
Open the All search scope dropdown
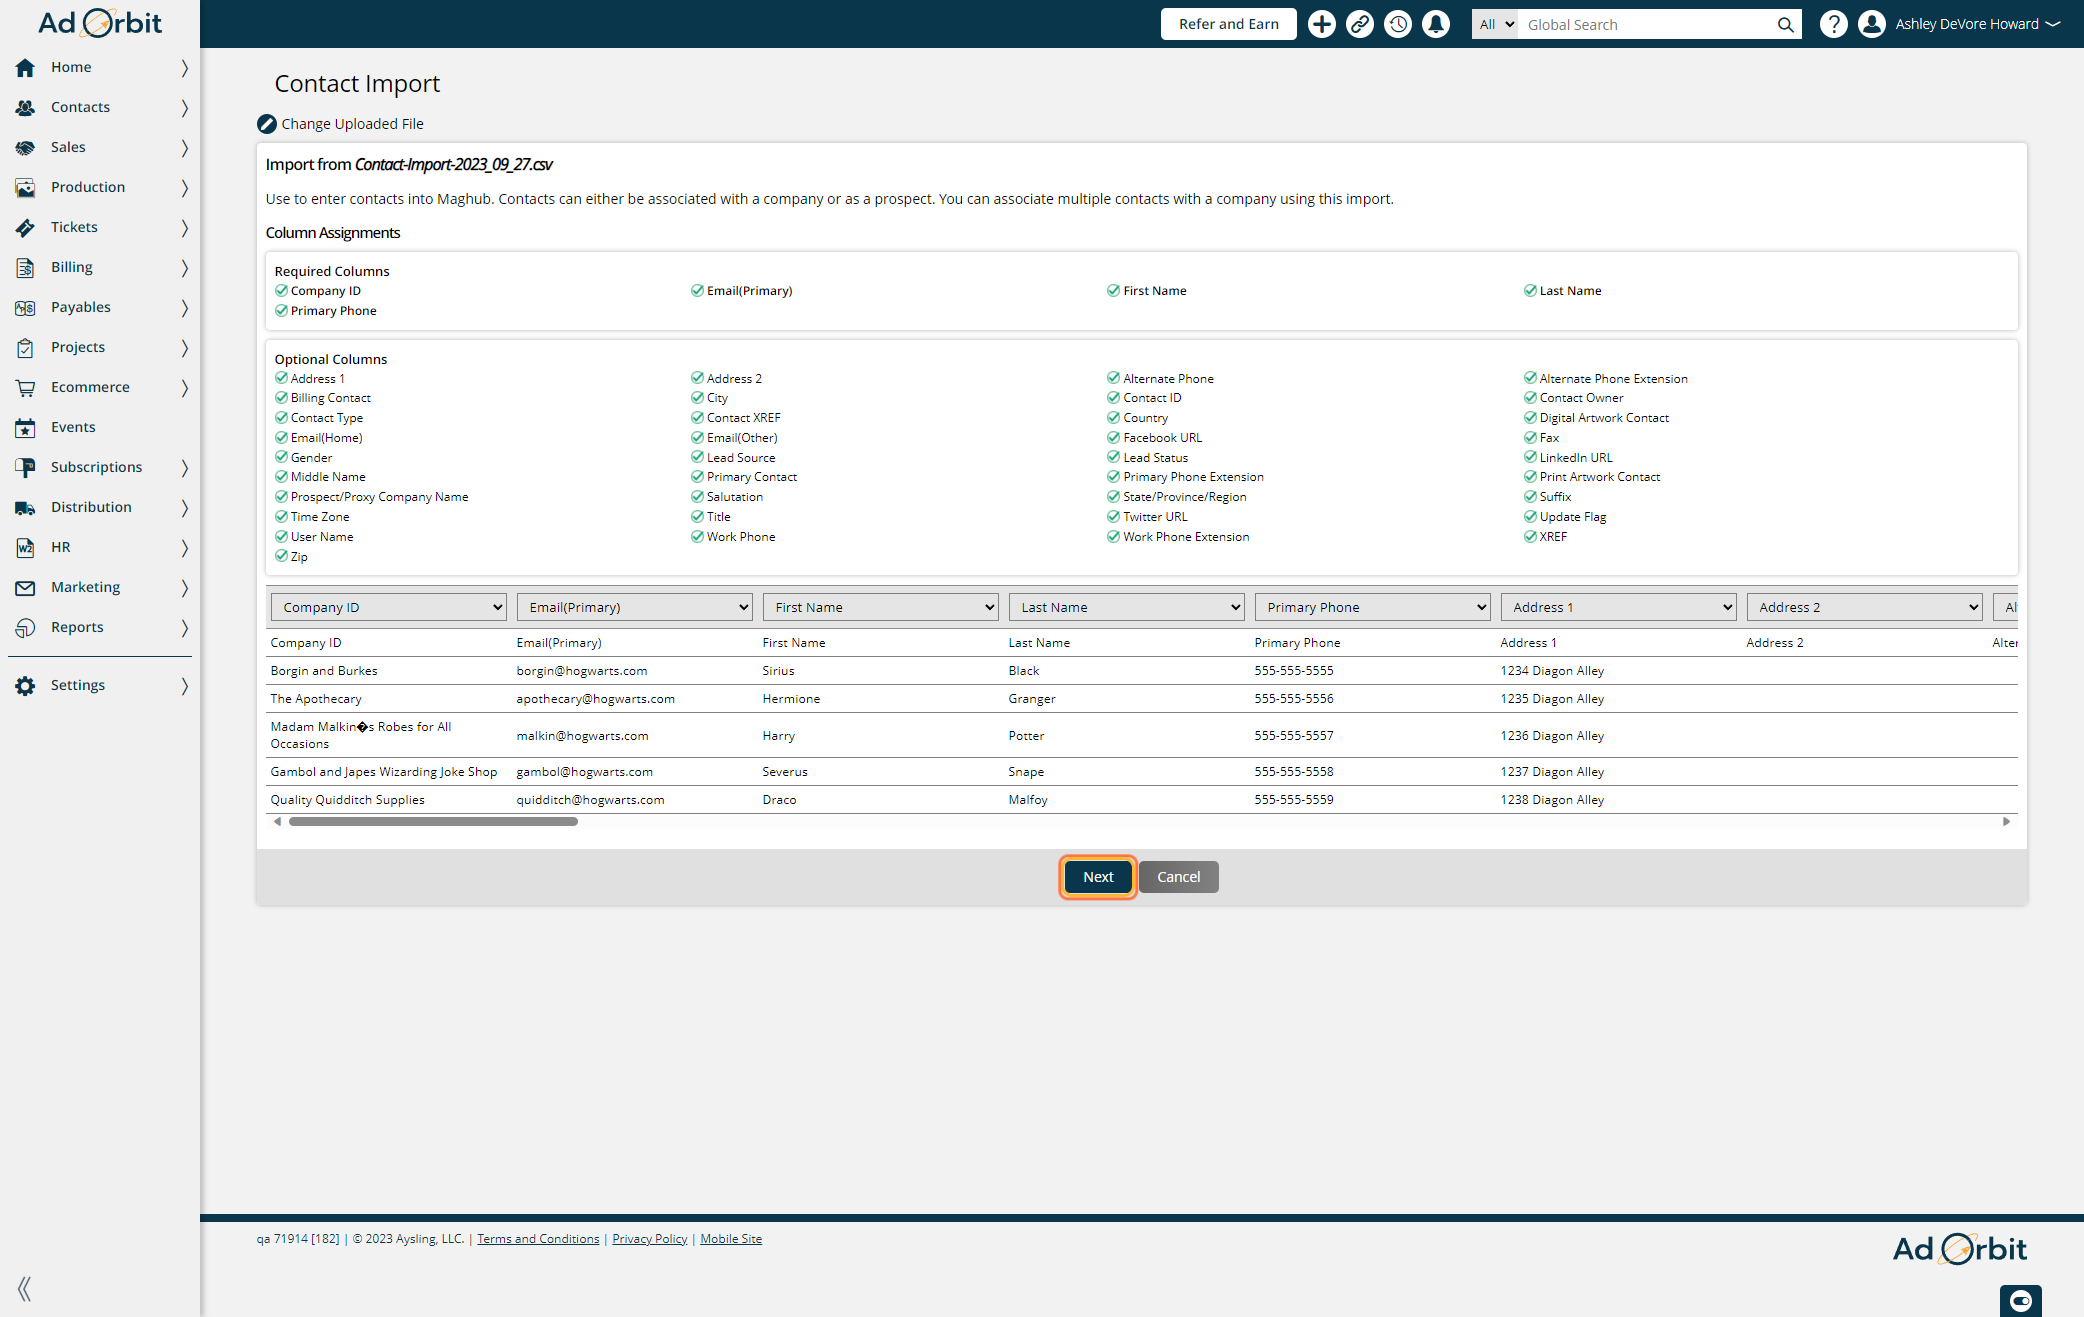[1495, 24]
